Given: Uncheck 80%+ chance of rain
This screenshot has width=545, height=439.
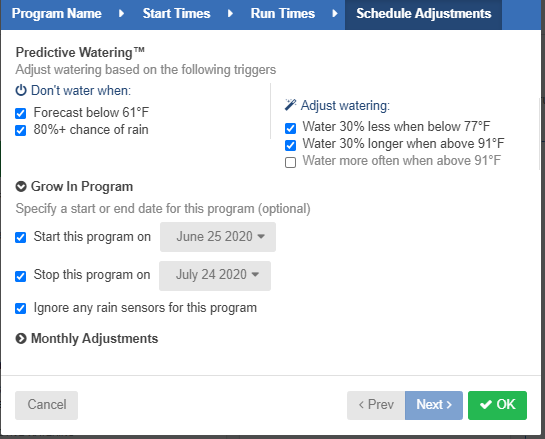Looking at the screenshot, I should click(21, 130).
